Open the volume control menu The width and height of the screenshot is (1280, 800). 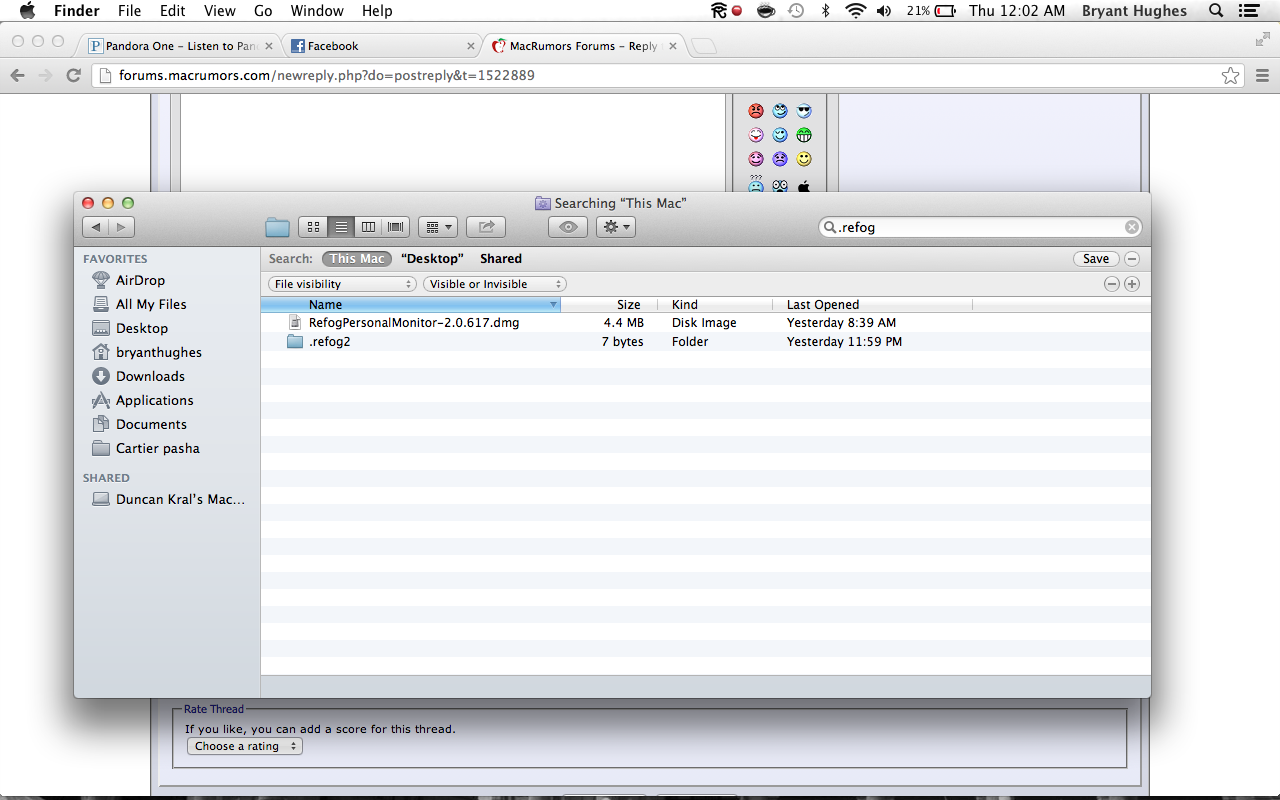coord(884,11)
